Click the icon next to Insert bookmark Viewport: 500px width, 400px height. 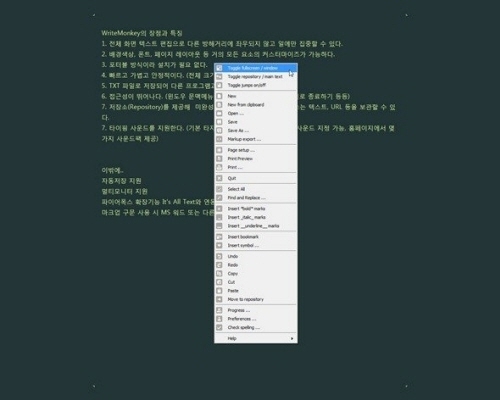click(x=219, y=237)
